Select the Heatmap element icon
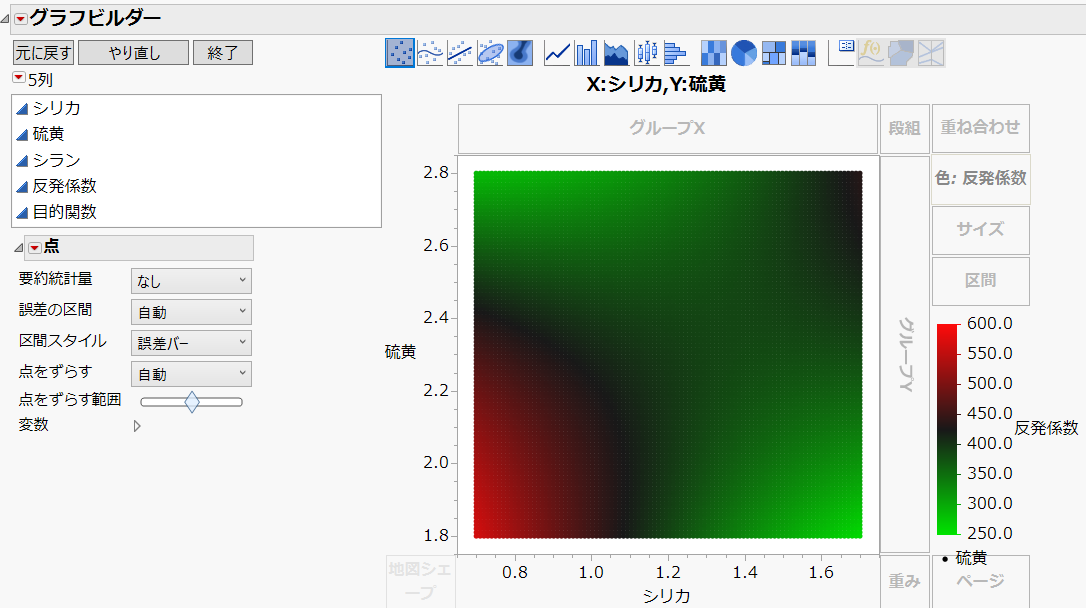Viewport: 1086px width, 608px height. 713,53
